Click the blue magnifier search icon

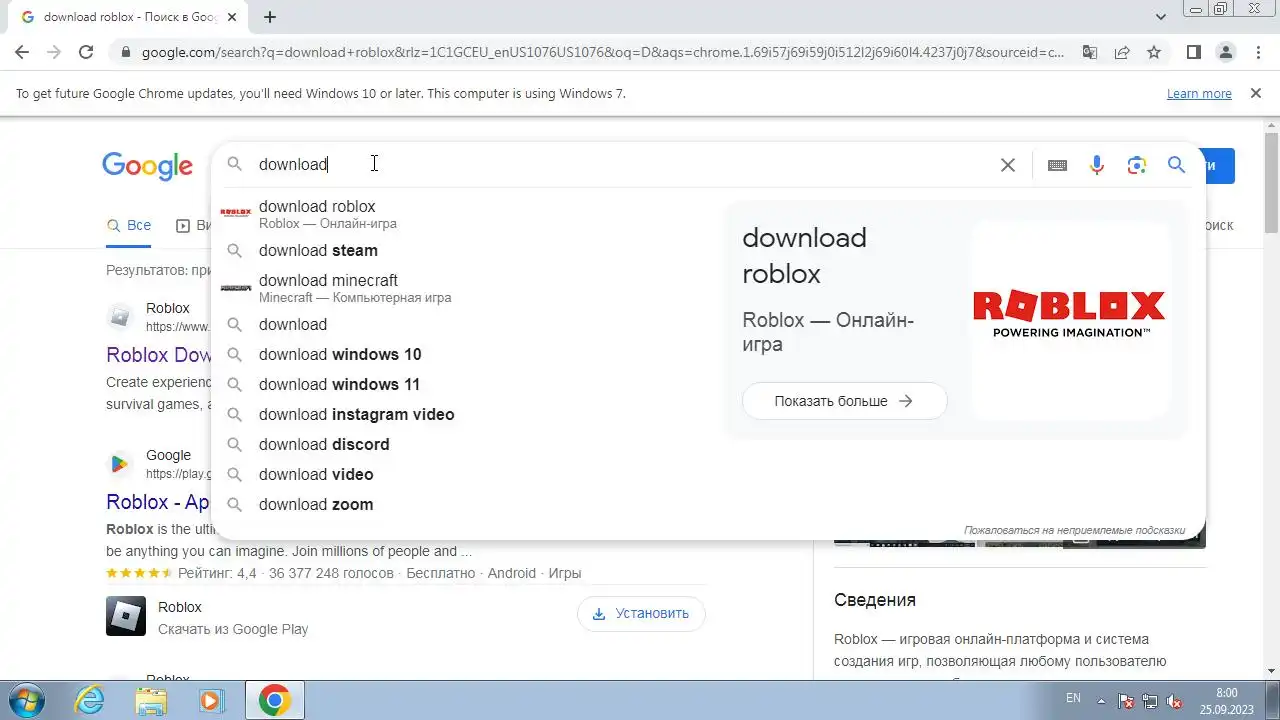tap(1176, 165)
